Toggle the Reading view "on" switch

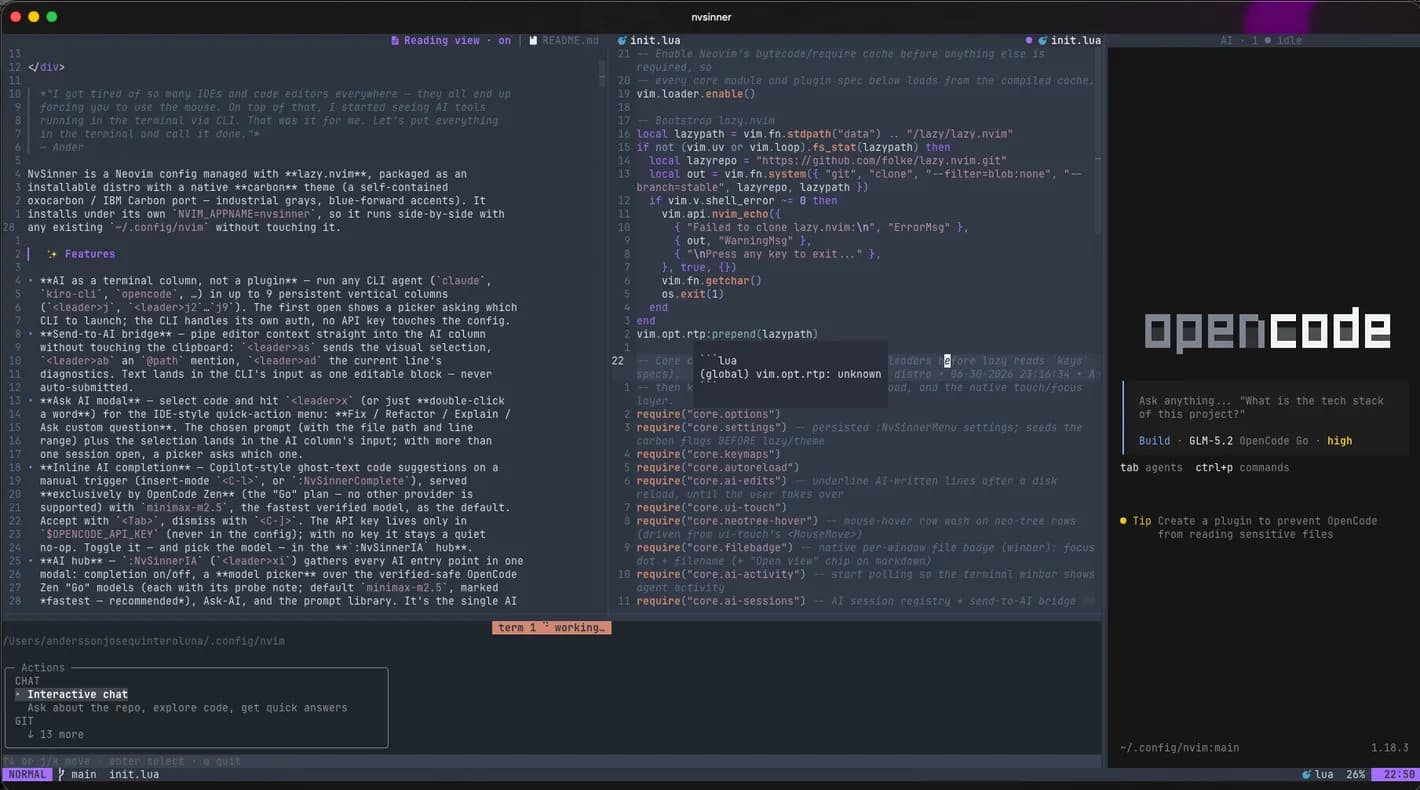(x=504, y=41)
